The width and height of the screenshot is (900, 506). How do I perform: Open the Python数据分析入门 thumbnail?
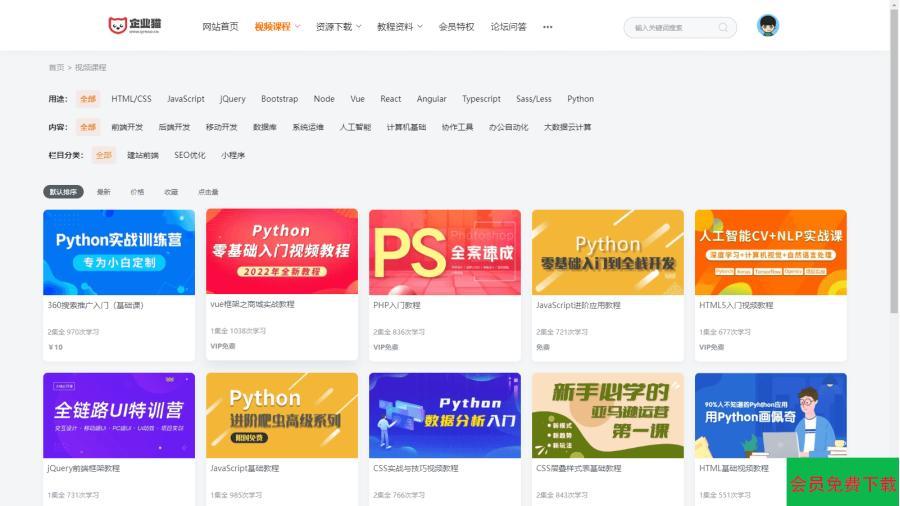(445, 415)
